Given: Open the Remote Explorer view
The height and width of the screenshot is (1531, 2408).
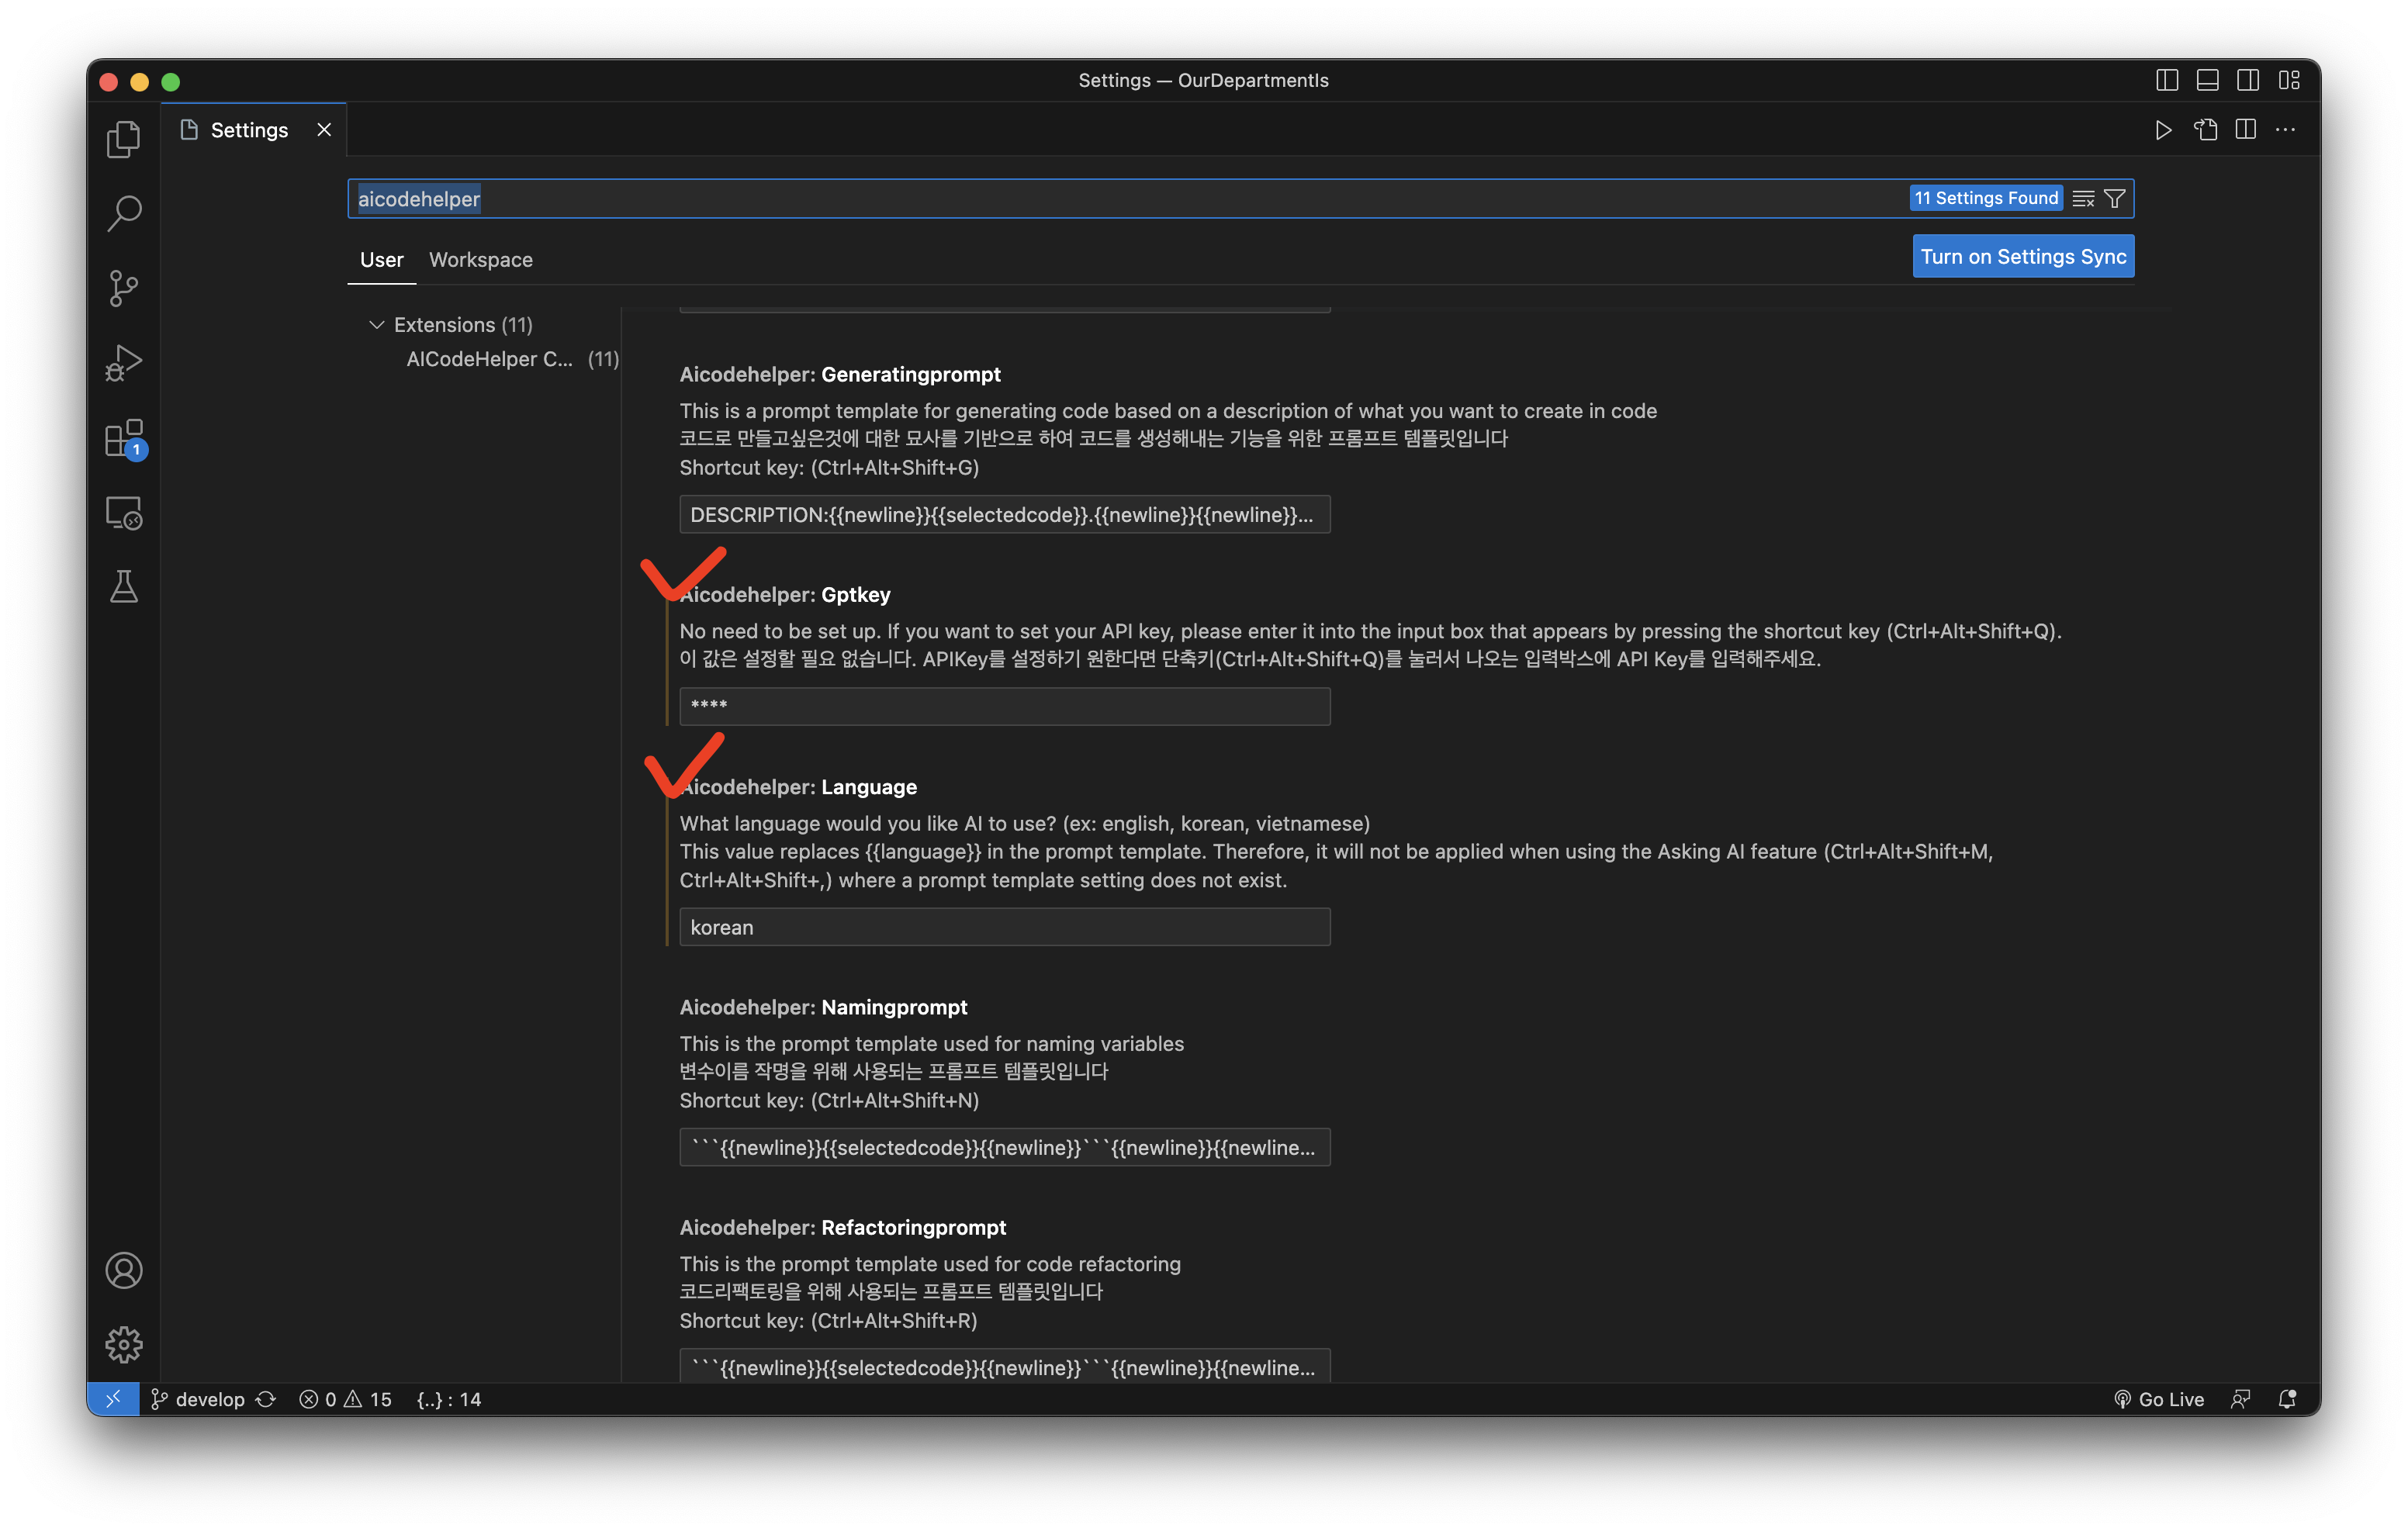Looking at the screenshot, I should (123, 513).
